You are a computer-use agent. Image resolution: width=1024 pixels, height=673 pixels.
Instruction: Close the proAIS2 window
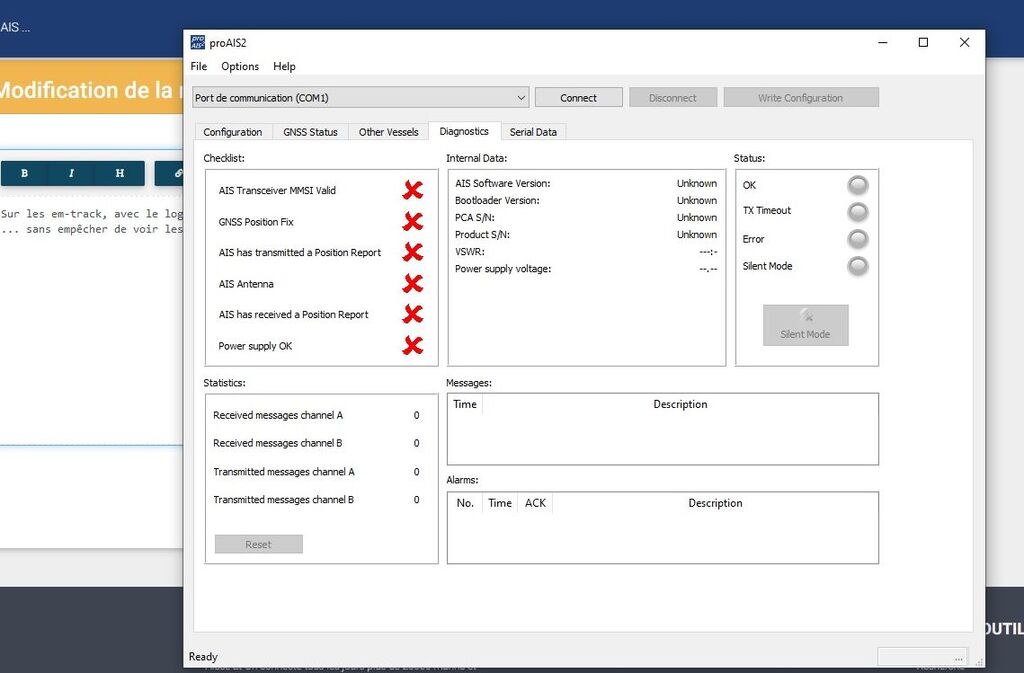coord(964,42)
